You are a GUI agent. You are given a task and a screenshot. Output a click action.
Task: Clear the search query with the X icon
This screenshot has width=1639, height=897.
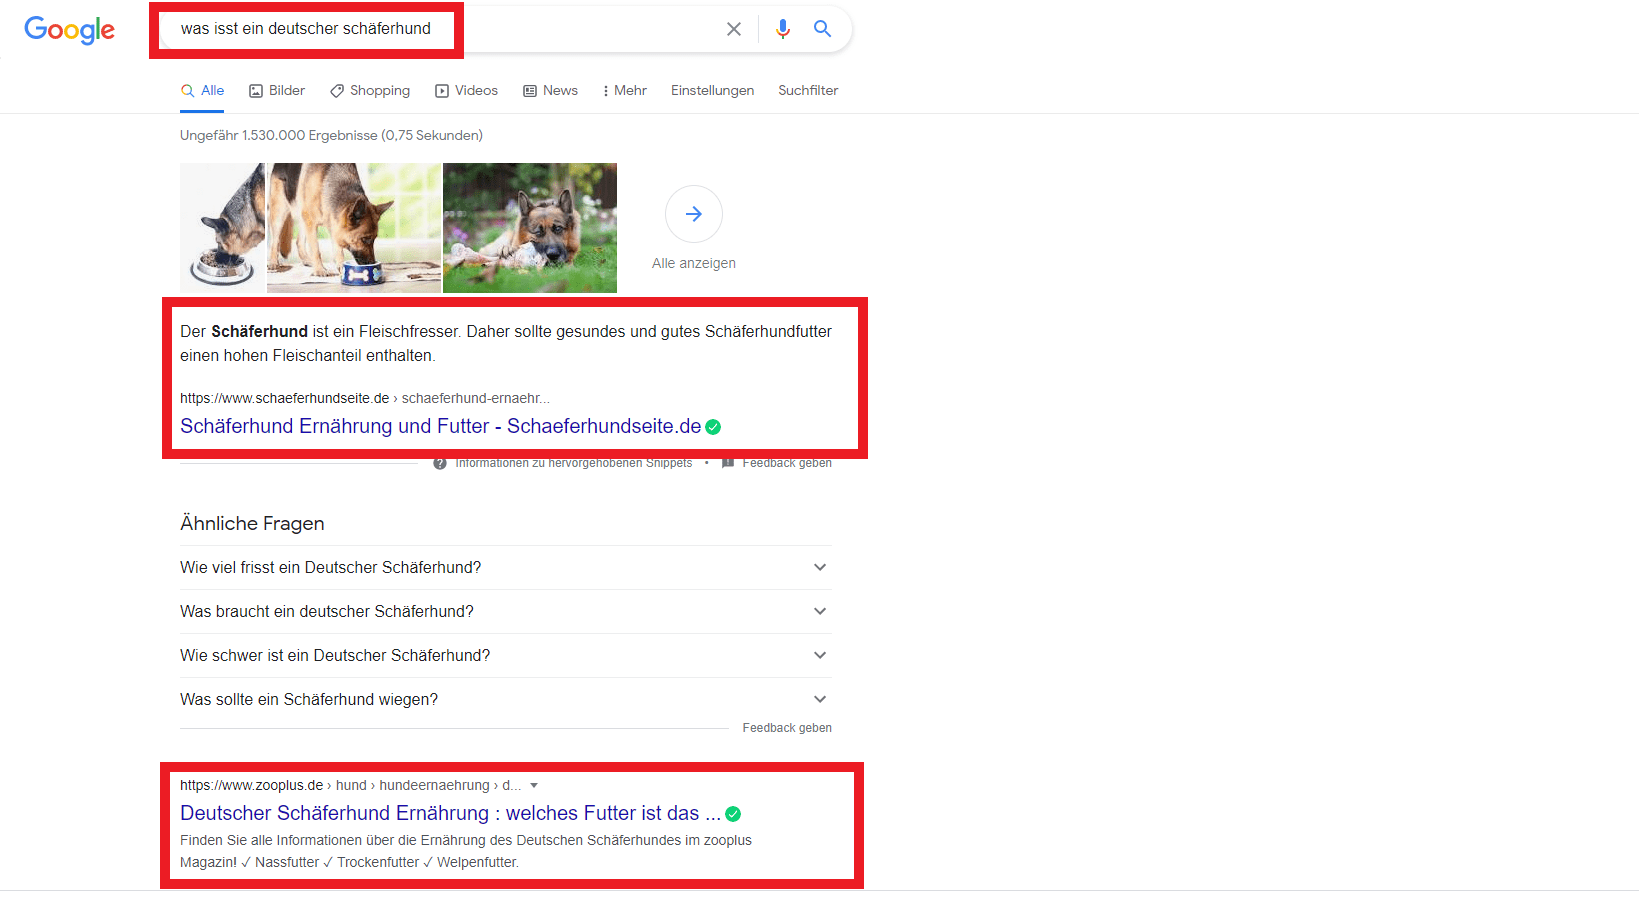point(734,29)
